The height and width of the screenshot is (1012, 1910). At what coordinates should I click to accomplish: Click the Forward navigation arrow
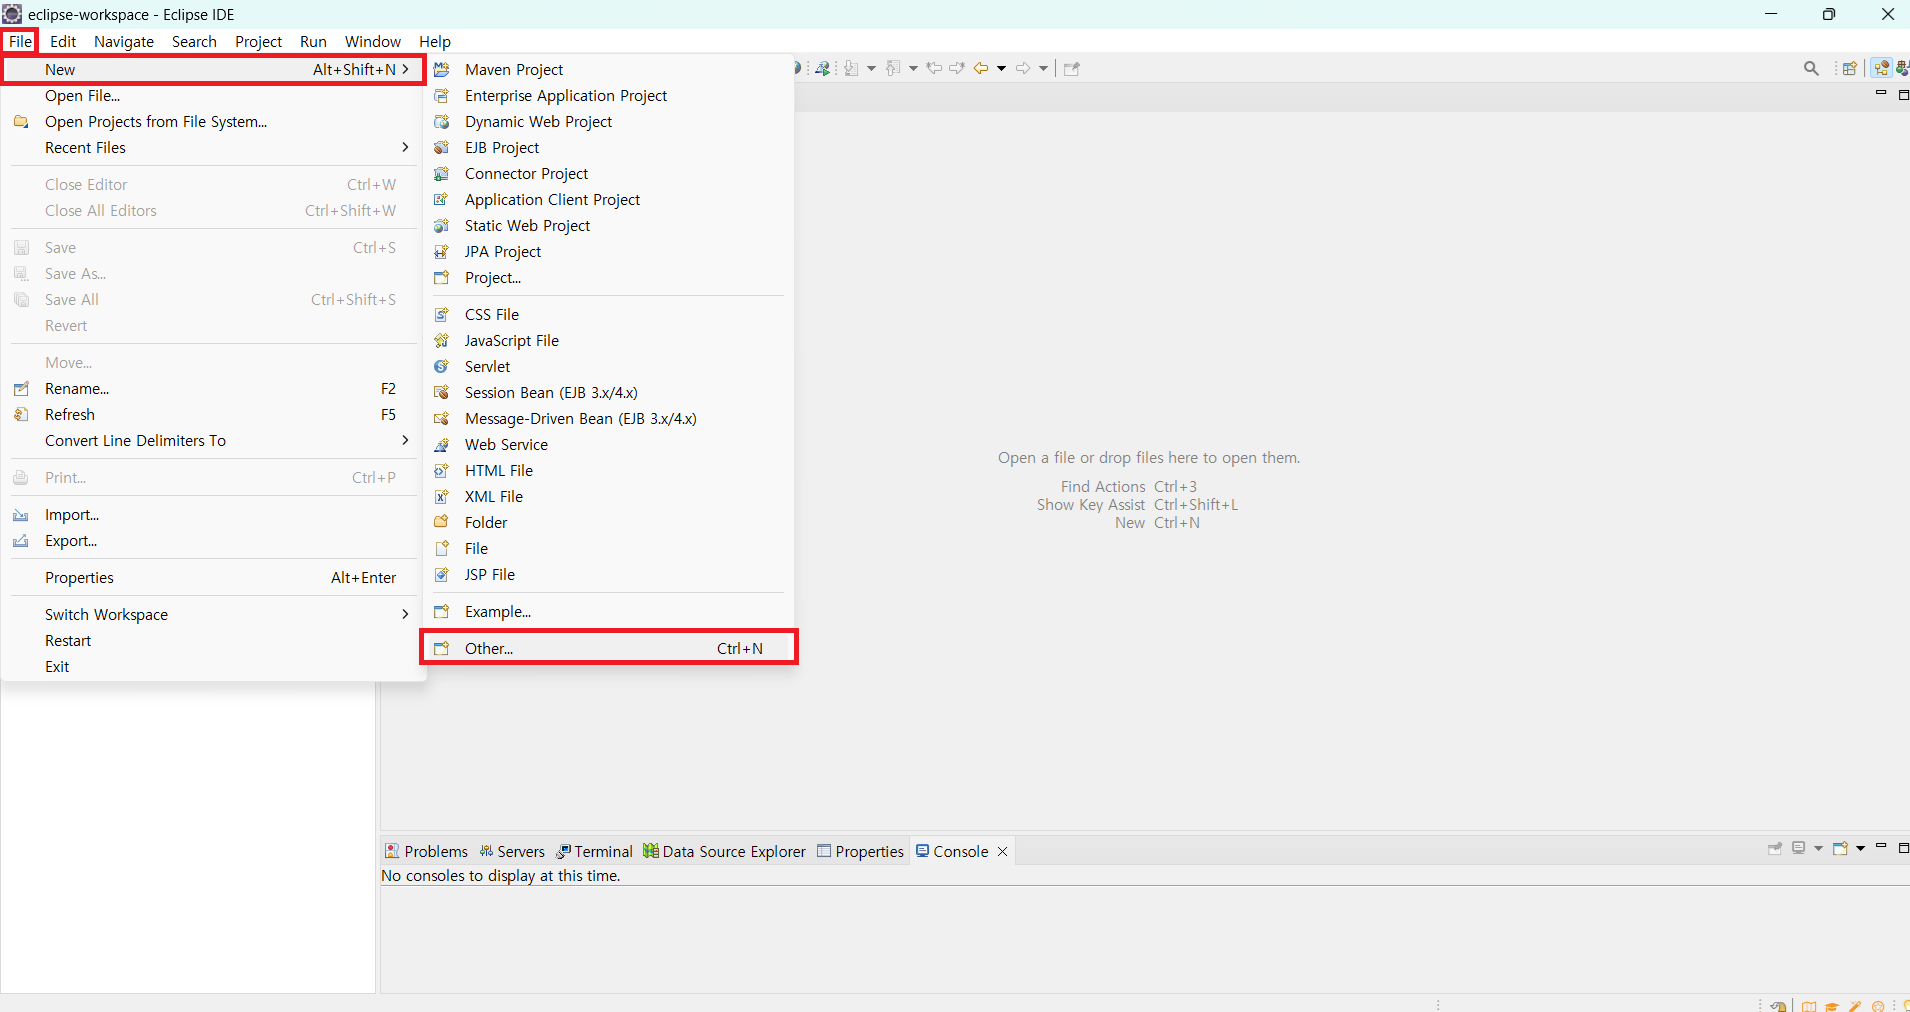click(1023, 68)
